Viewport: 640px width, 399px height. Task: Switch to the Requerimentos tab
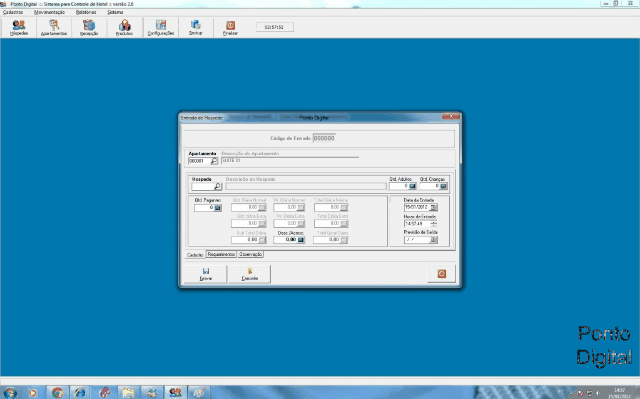[221, 254]
